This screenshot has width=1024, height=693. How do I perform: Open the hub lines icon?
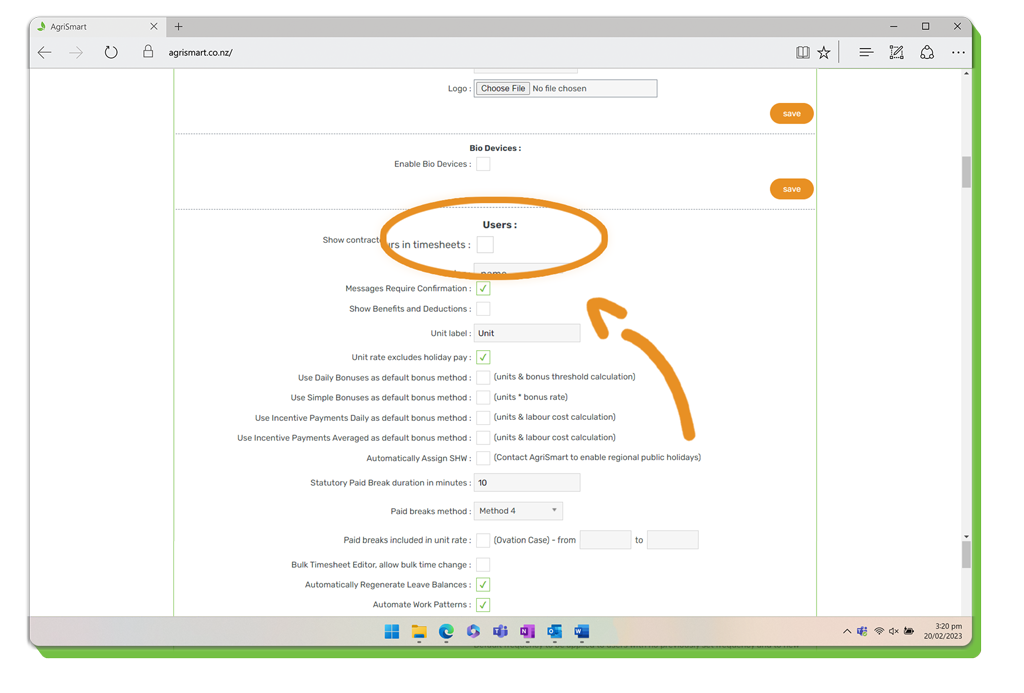tap(866, 53)
